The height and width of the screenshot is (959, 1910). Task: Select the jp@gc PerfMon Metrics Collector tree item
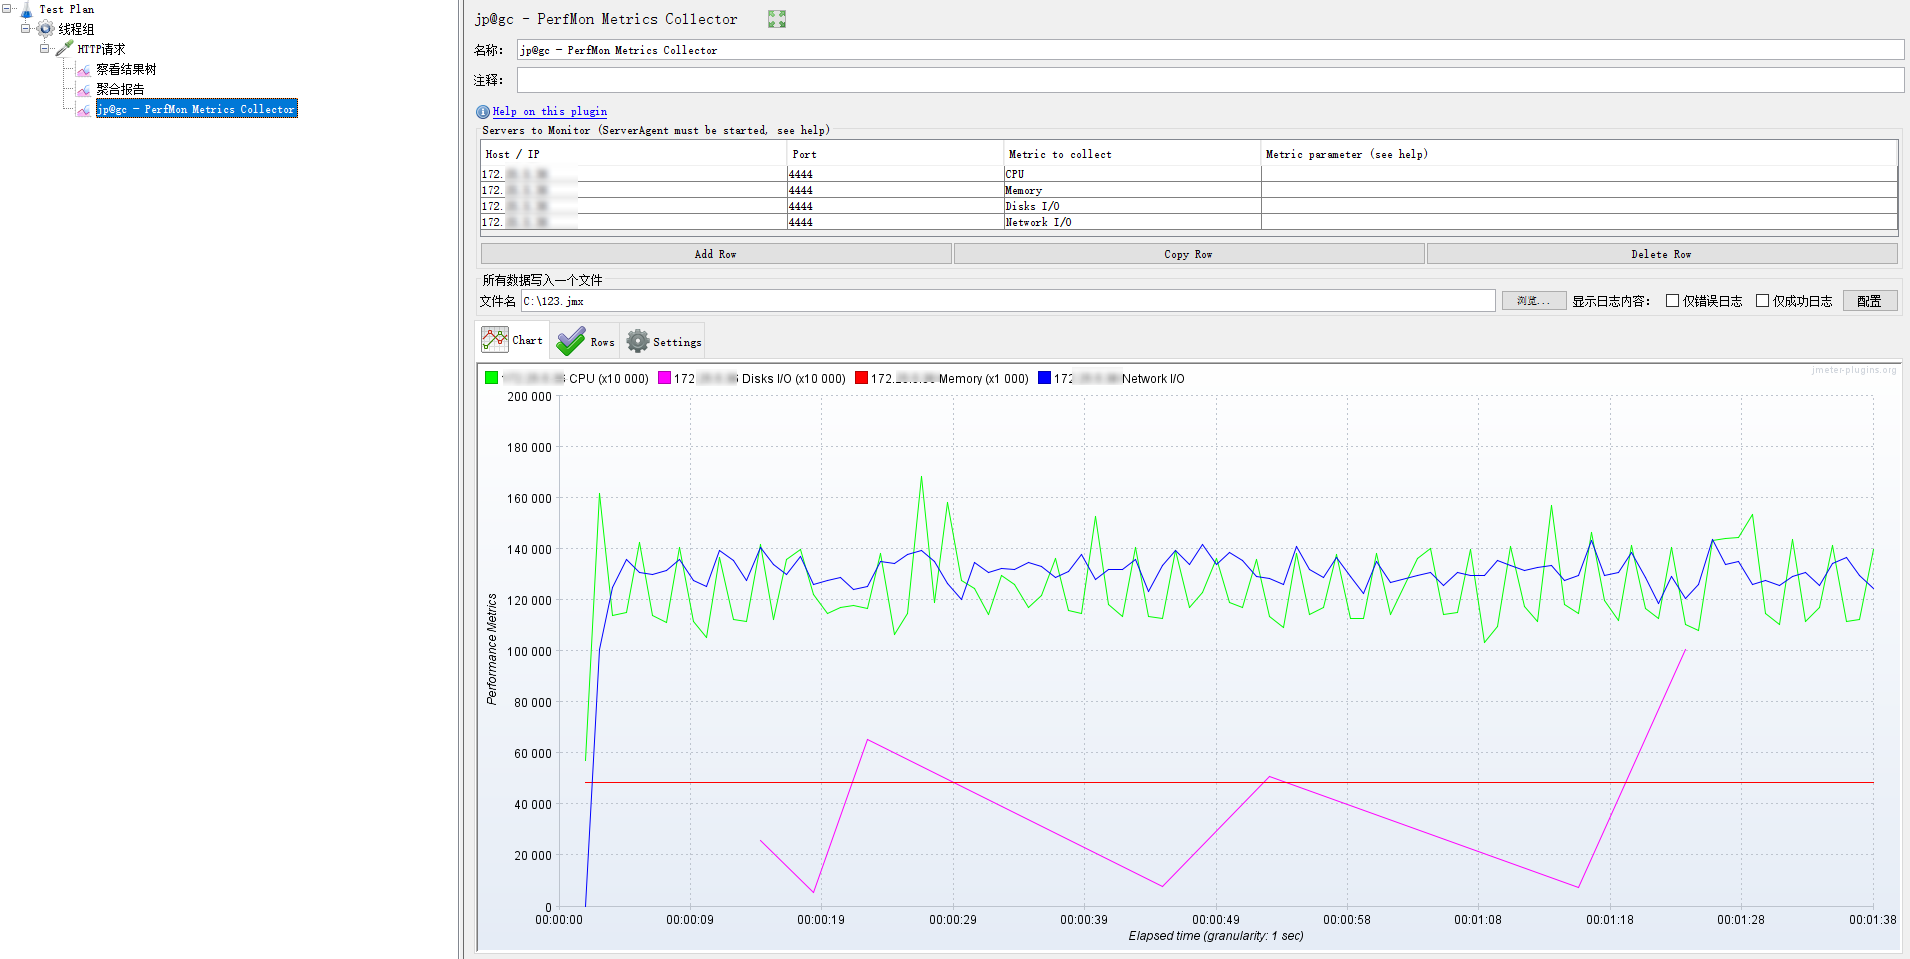click(x=197, y=109)
